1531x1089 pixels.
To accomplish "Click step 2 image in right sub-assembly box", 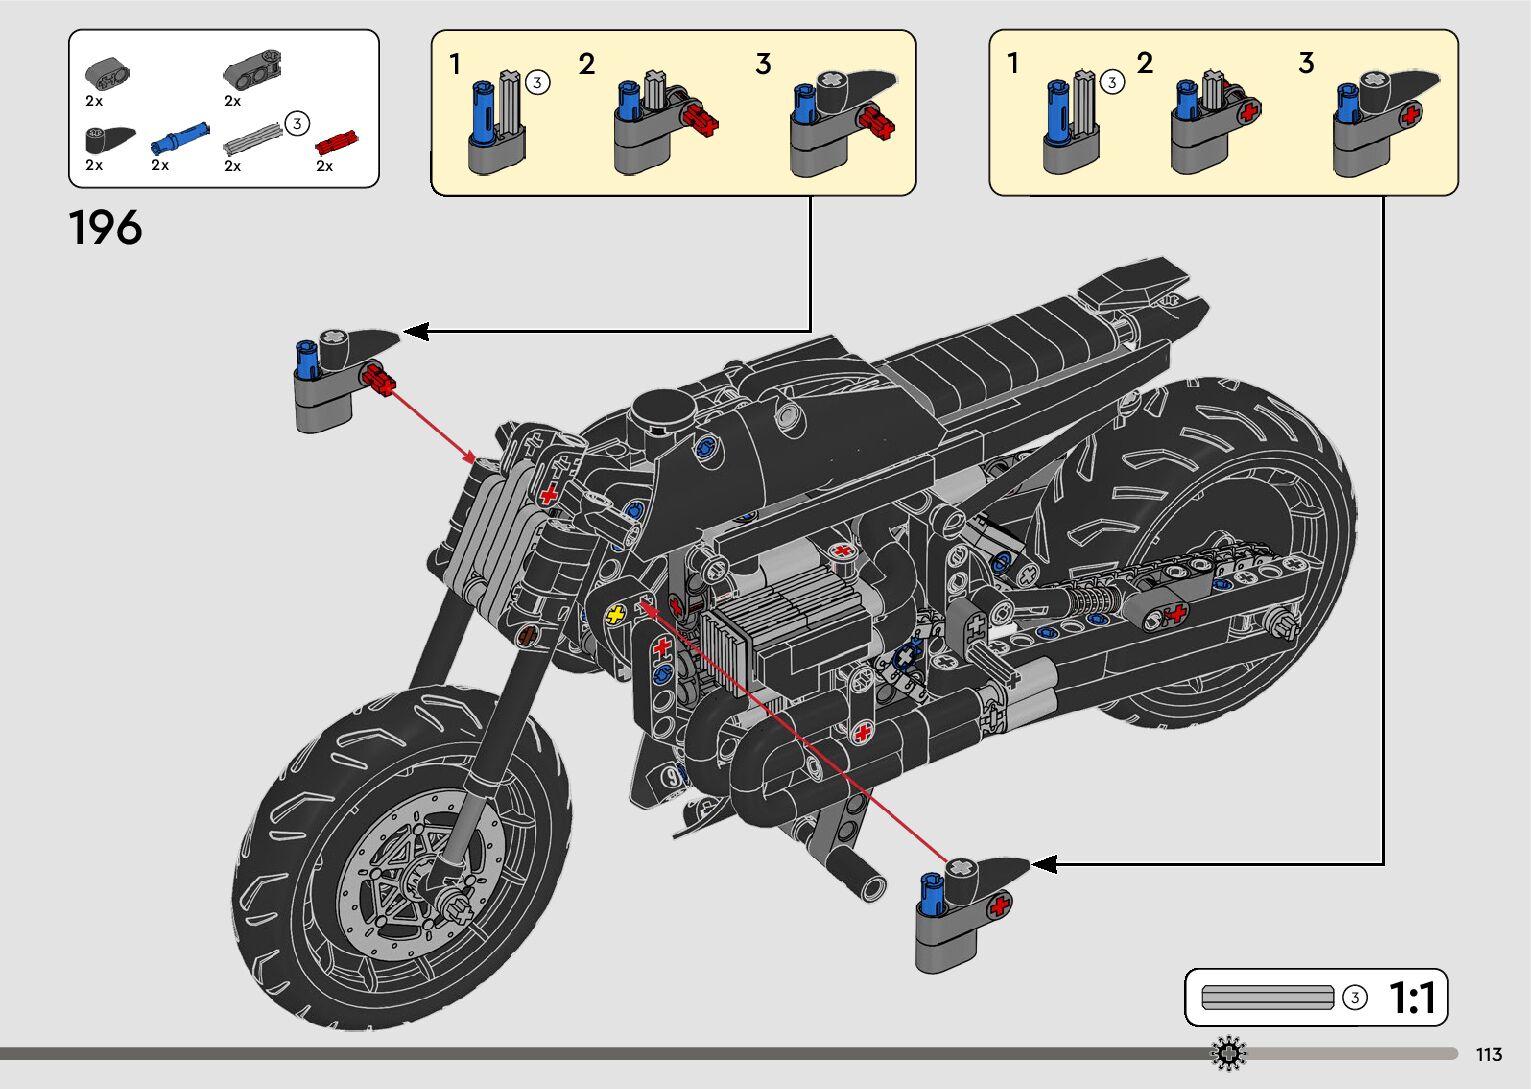I will tap(1214, 122).
